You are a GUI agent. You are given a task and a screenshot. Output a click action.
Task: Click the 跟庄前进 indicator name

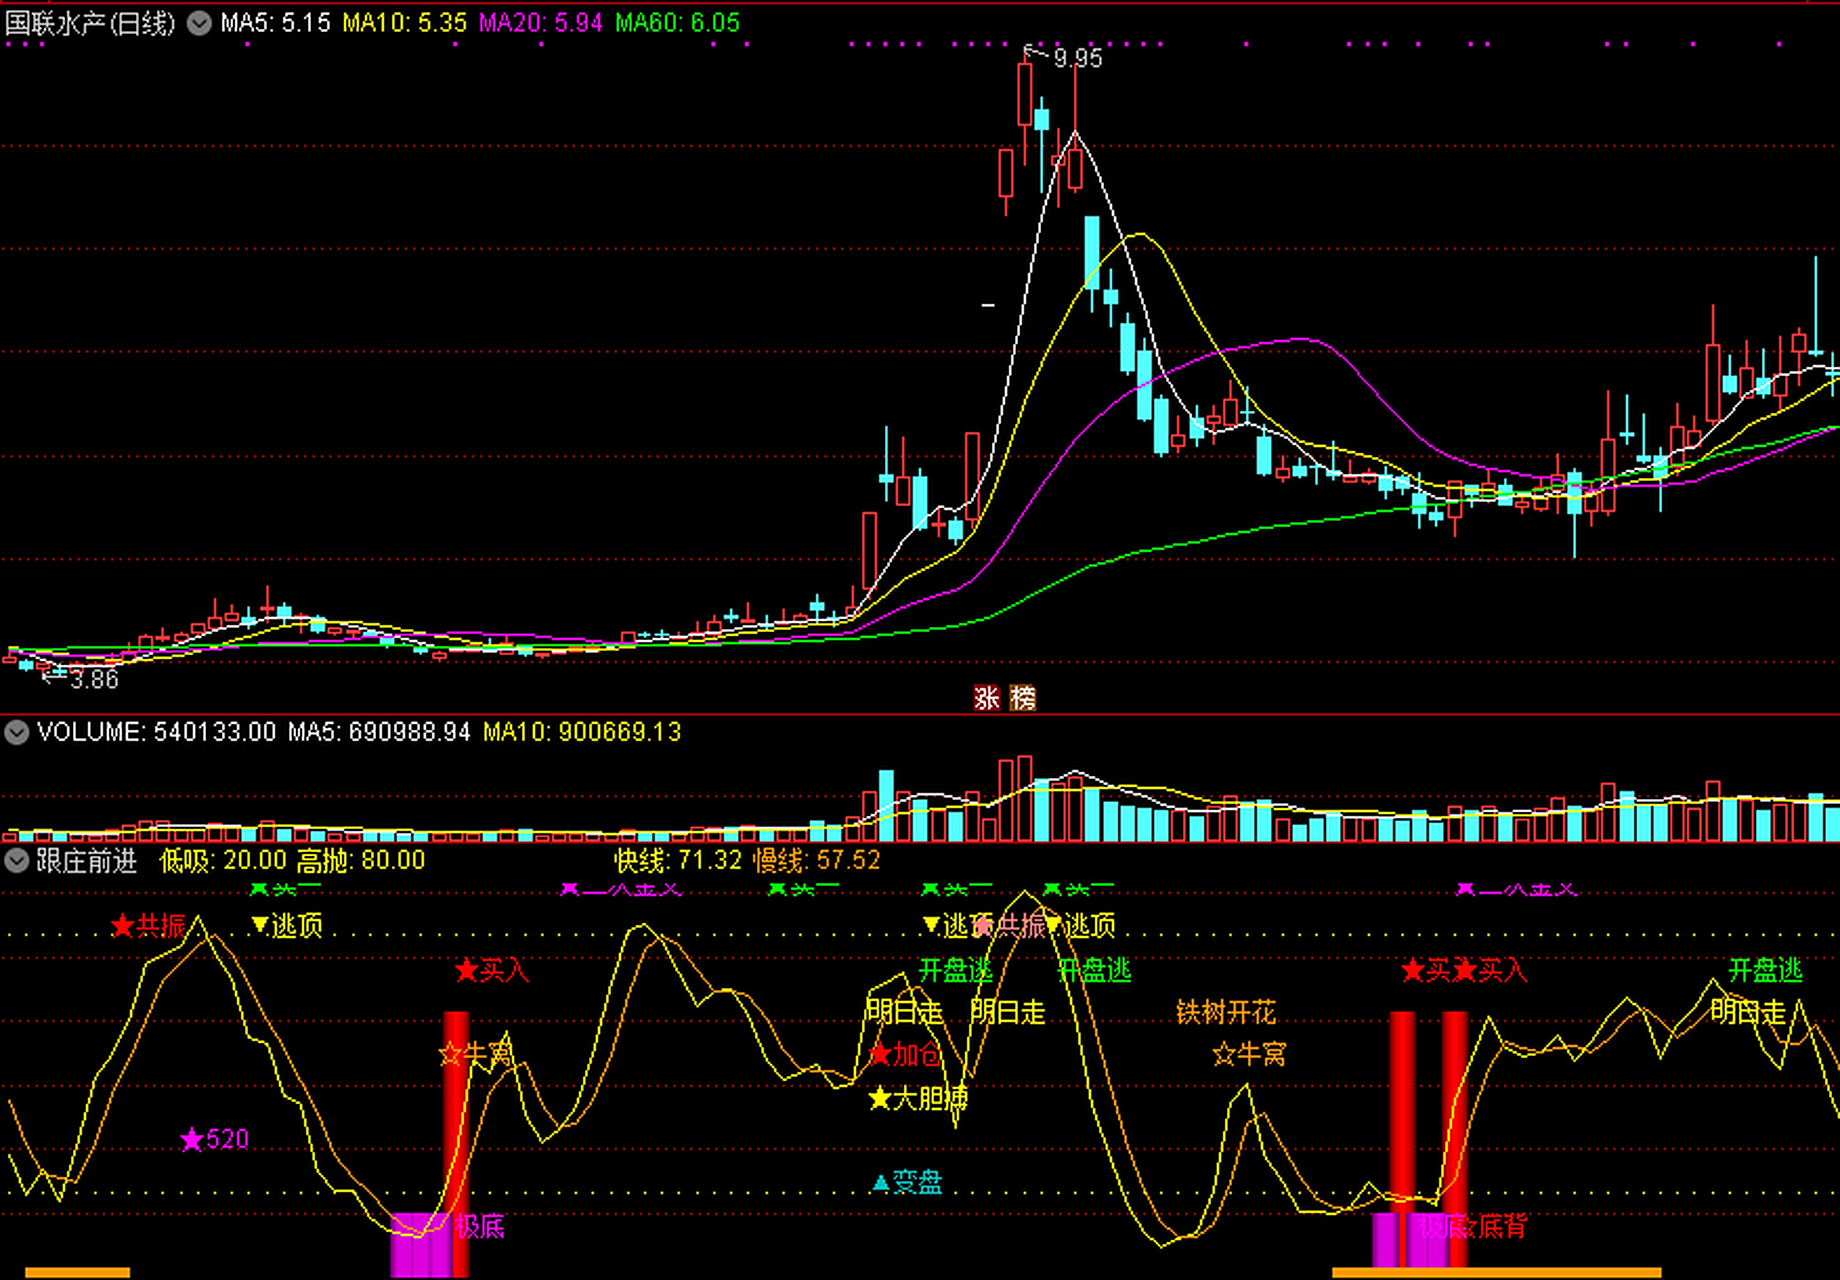click(x=86, y=860)
